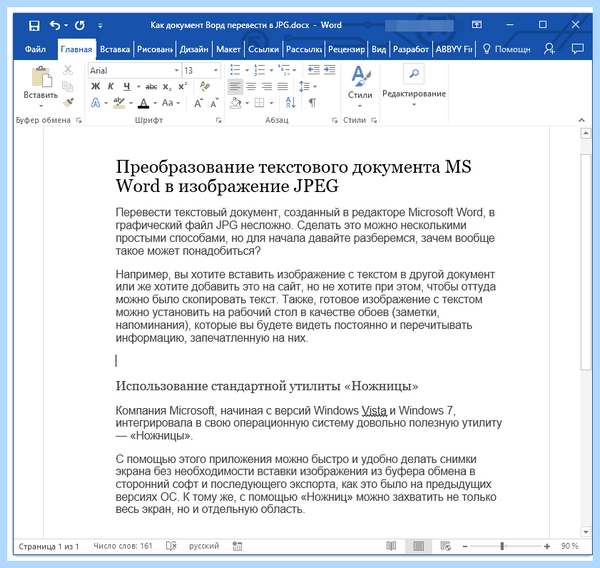Click the Save icon in the title bar

[34, 26]
